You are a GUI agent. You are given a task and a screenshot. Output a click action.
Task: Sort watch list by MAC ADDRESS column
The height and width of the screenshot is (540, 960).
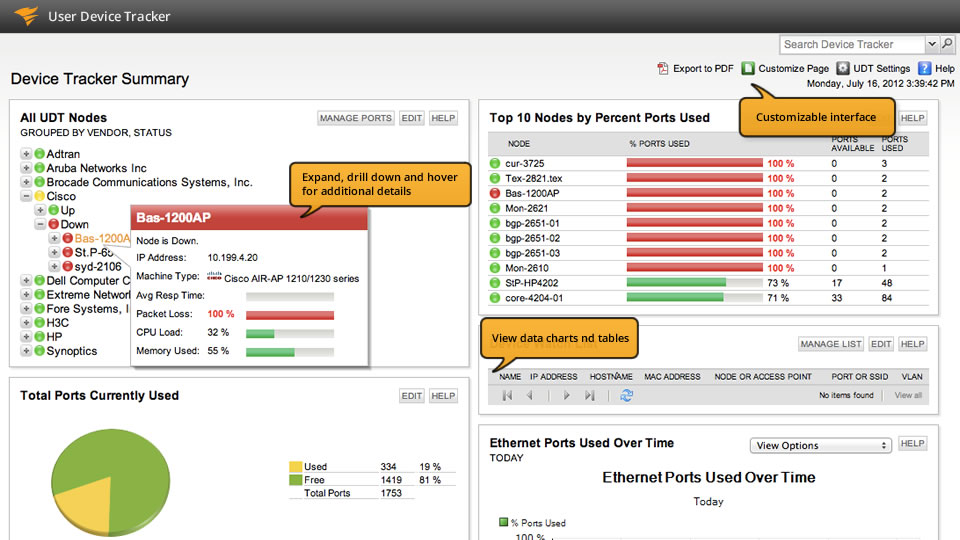tap(672, 377)
